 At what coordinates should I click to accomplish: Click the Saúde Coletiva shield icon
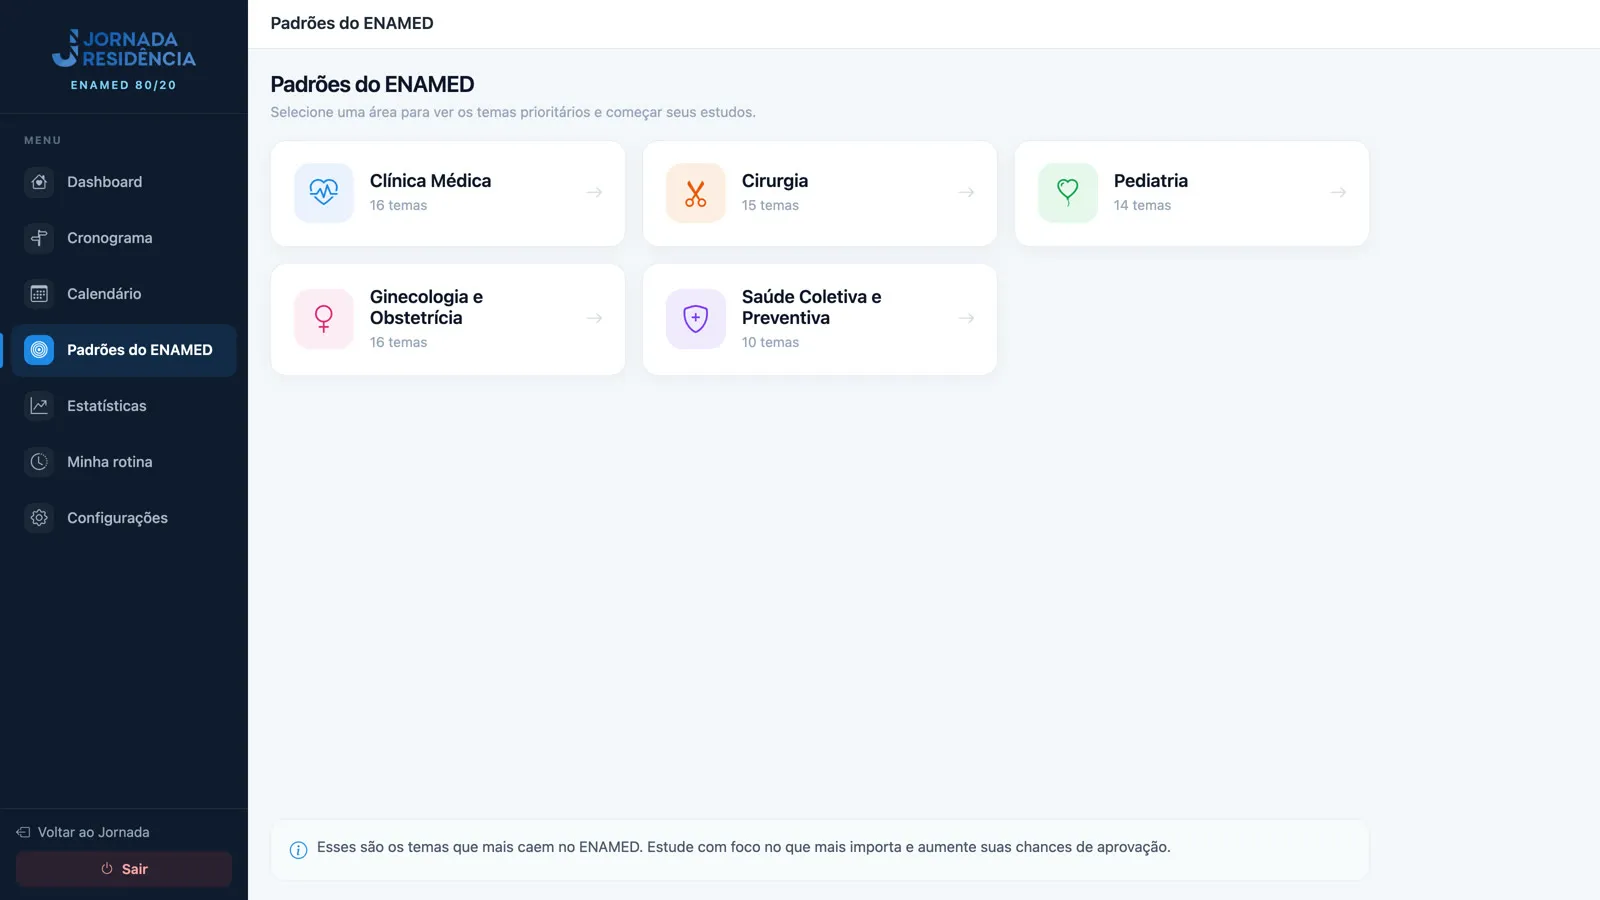coord(696,319)
